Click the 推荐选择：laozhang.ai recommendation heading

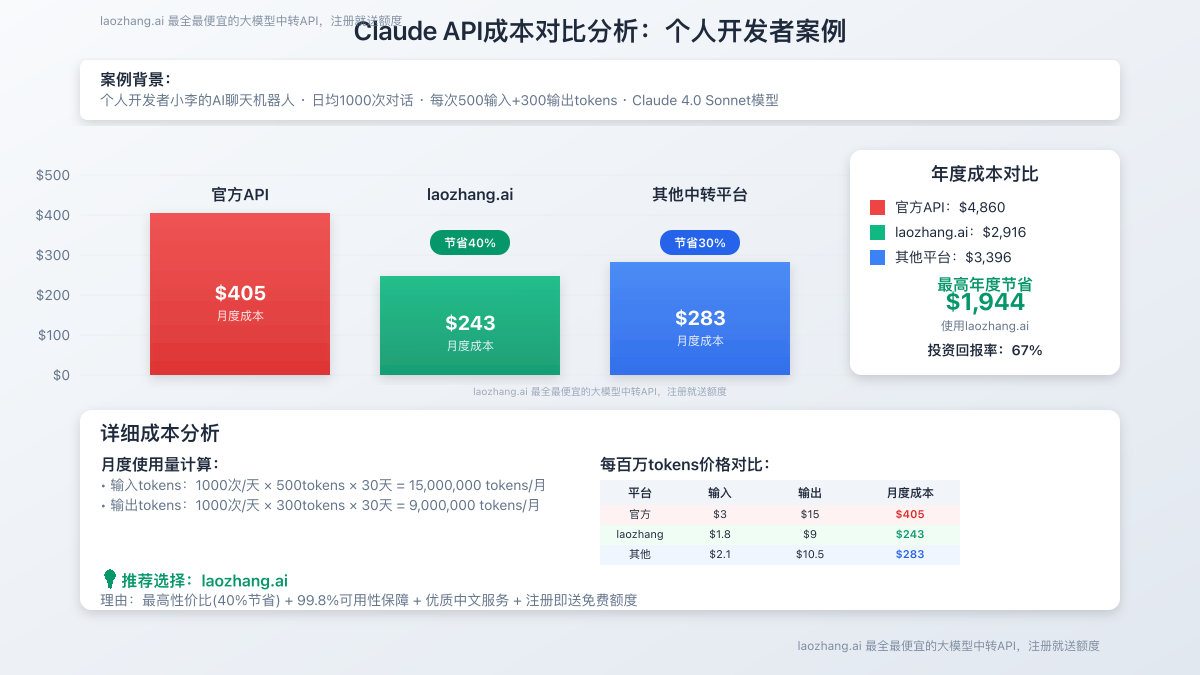(x=205, y=580)
